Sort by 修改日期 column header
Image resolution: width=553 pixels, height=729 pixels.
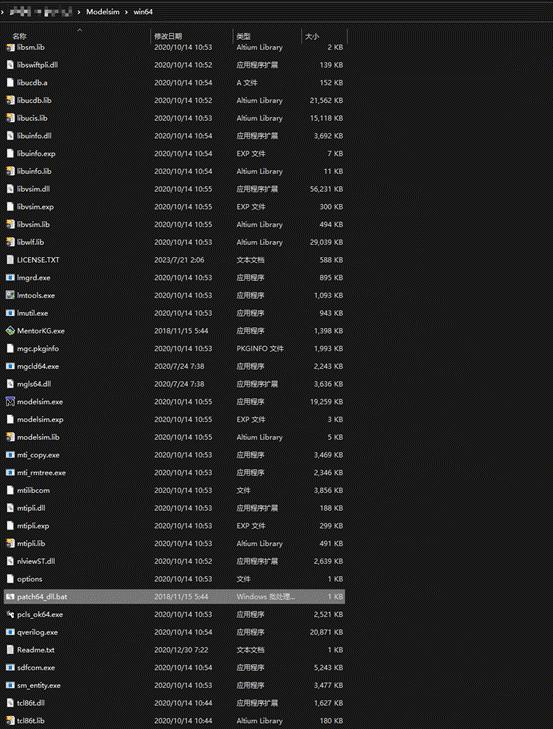click(x=168, y=36)
